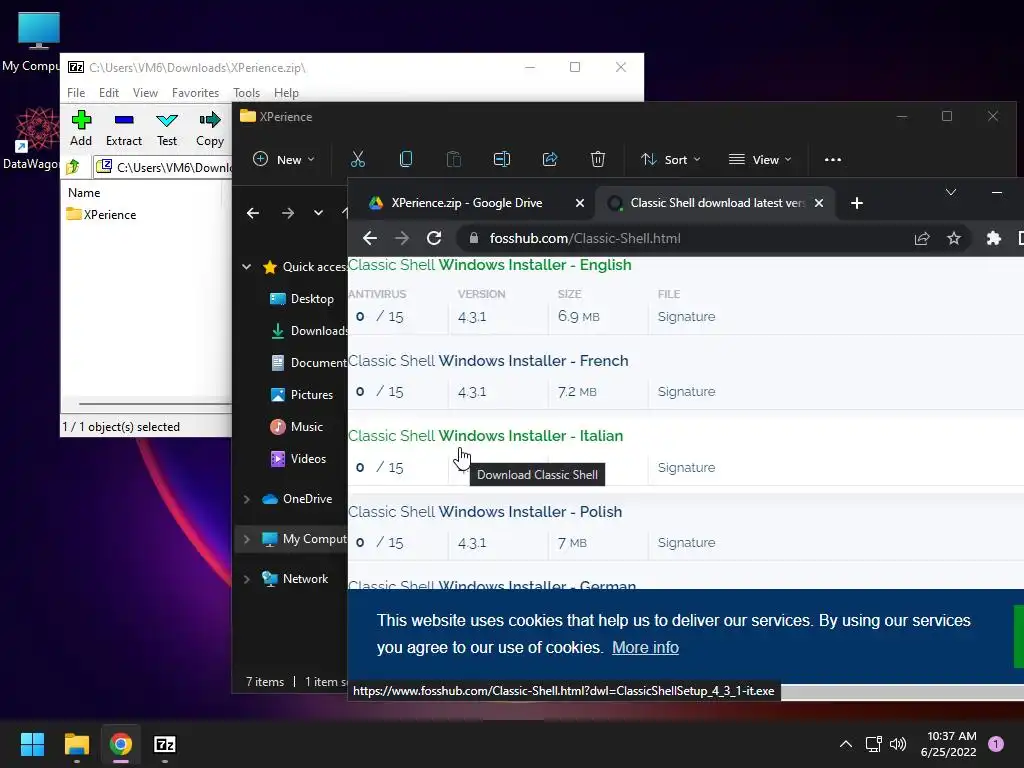The width and height of the screenshot is (1024, 768).
Task: Click the Rename icon in Explorer toolbar
Action: point(502,159)
